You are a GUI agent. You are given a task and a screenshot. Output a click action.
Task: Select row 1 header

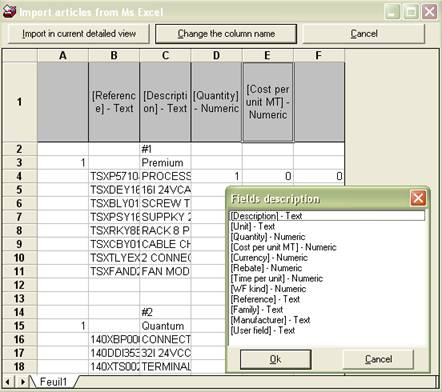click(x=20, y=102)
